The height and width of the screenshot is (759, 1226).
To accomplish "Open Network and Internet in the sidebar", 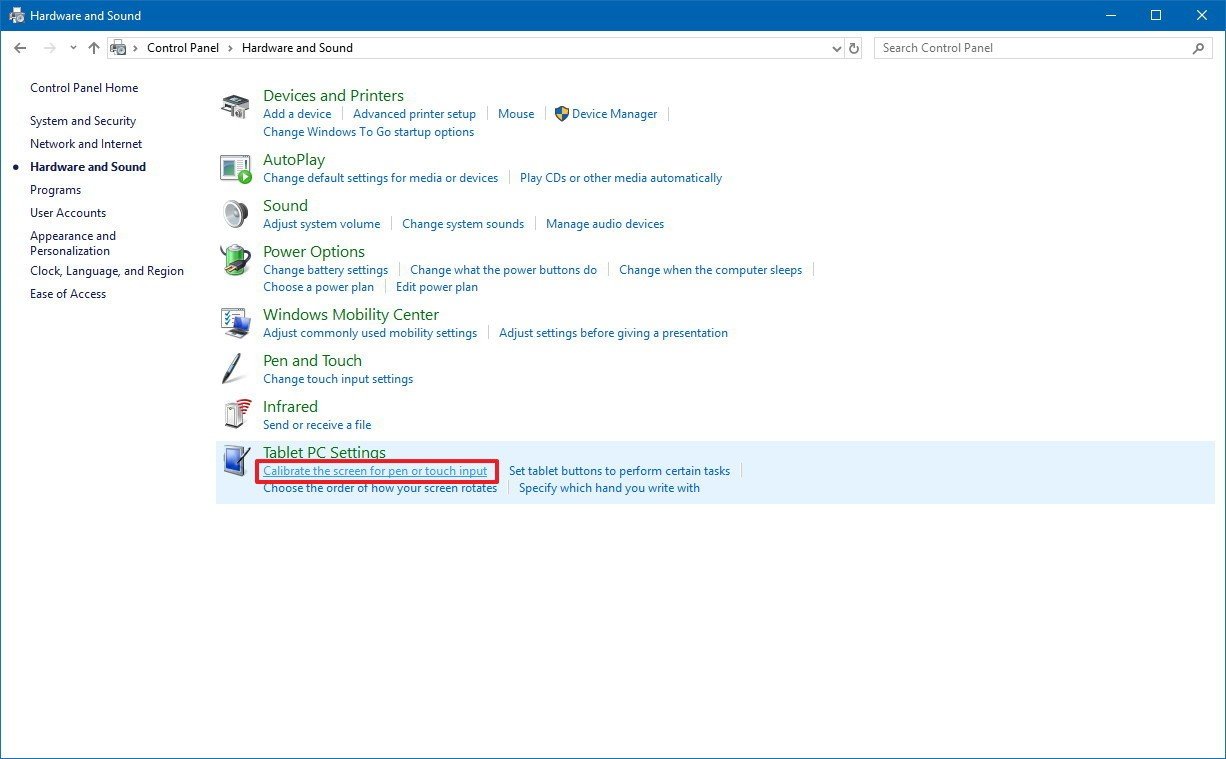I will pyautogui.click(x=86, y=144).
